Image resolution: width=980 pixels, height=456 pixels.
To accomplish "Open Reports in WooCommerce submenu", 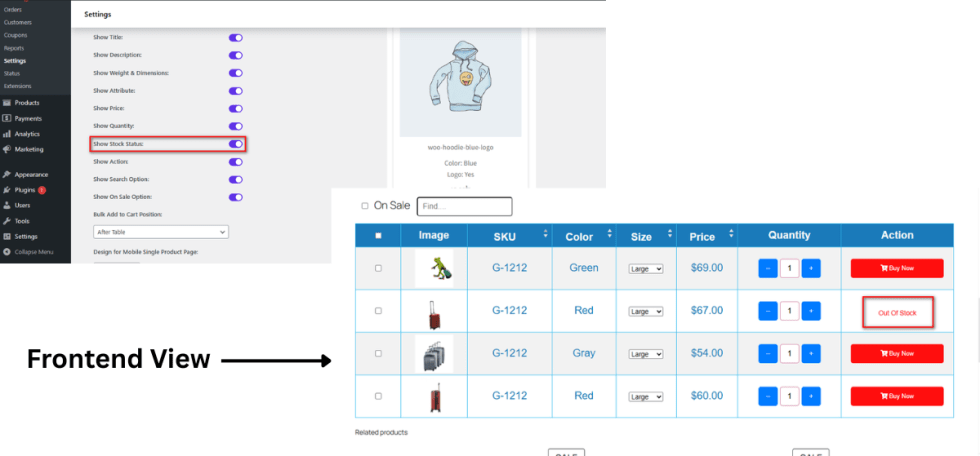I will pos(14,48).
